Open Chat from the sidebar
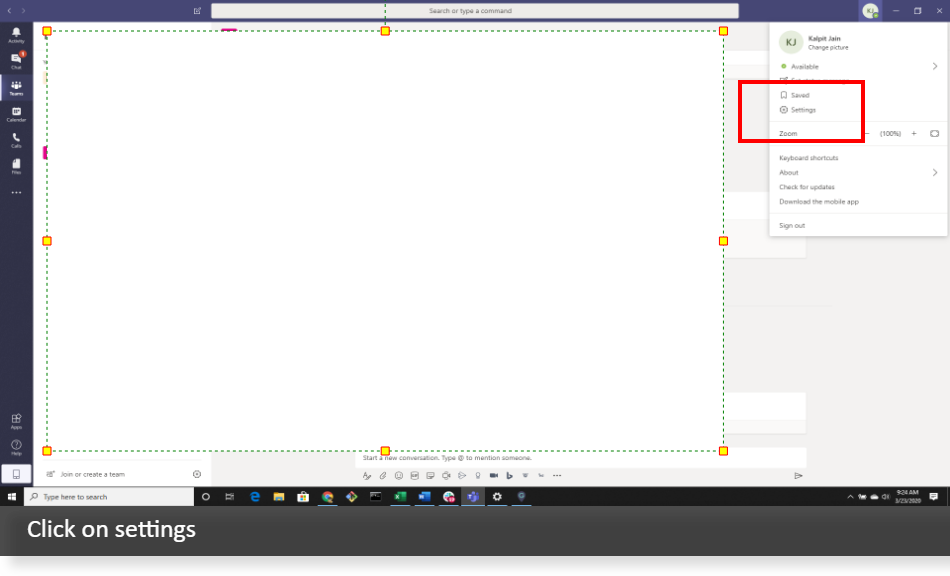The height and width of the screenshot is (576, 950). (15, 62)
